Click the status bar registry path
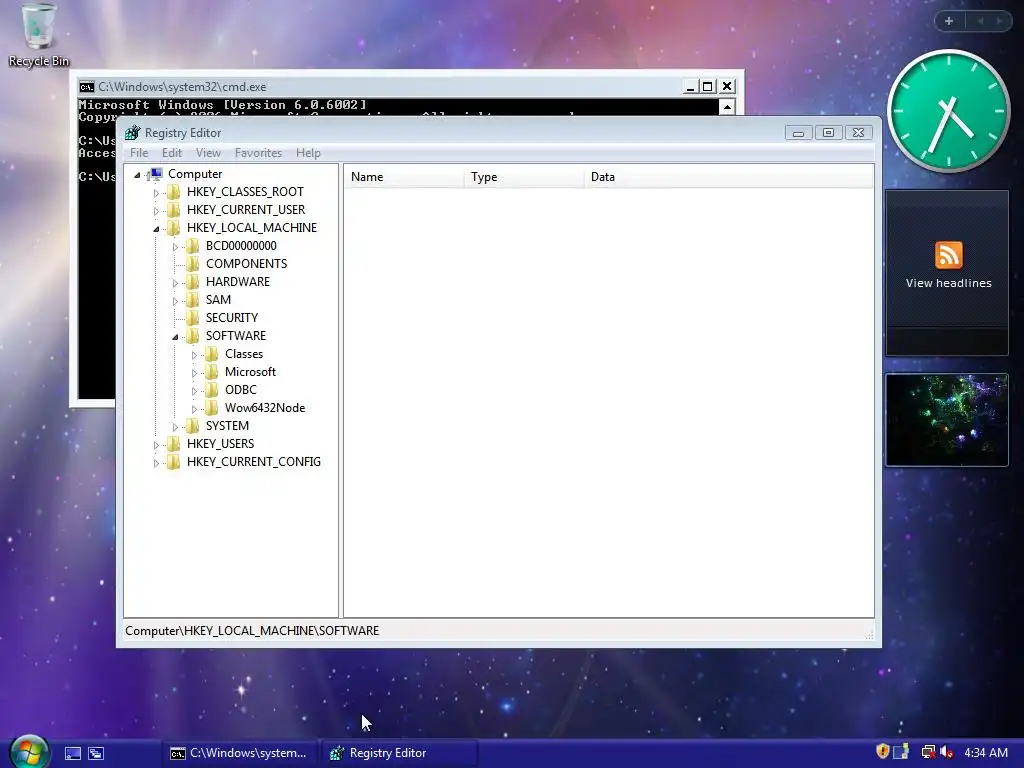 click(x=252, y=631)
